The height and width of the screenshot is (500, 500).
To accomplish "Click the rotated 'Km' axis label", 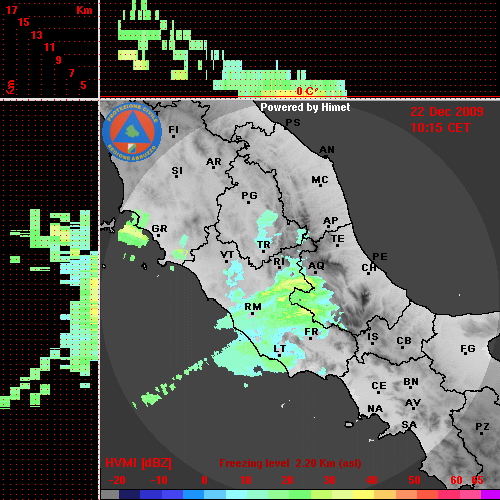I will point(11,87).
